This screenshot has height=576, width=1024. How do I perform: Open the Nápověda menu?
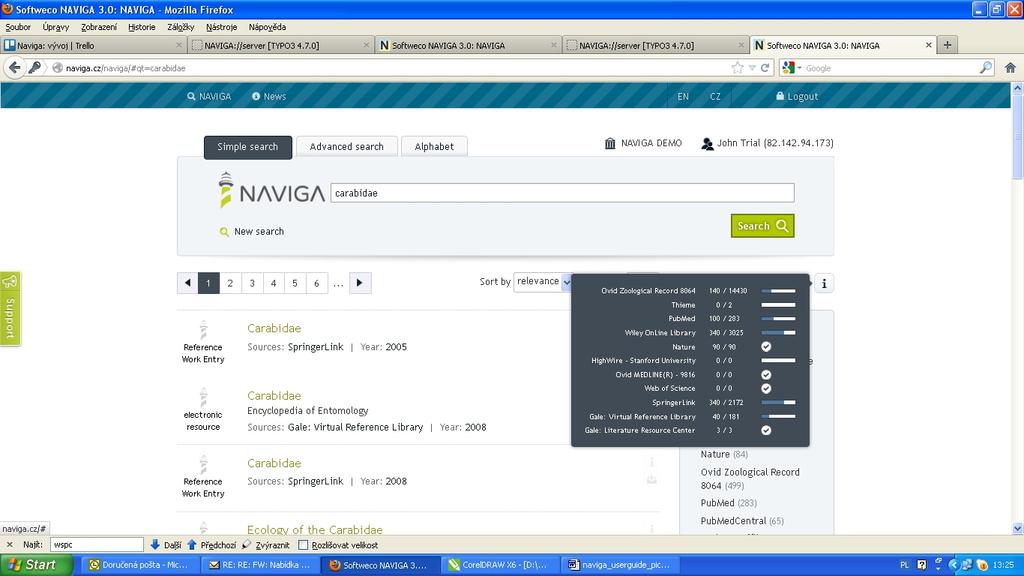coord(267,27)
